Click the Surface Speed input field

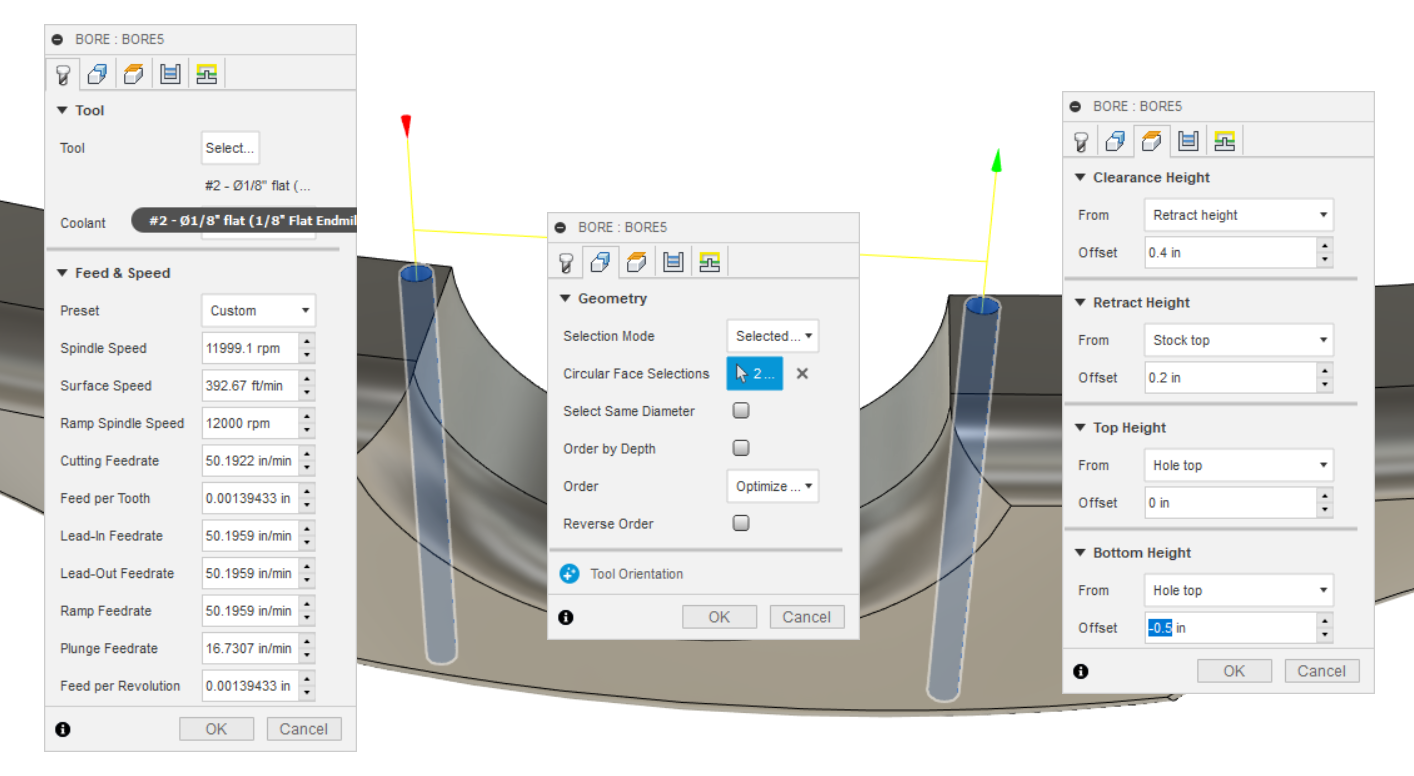[250, 386]
